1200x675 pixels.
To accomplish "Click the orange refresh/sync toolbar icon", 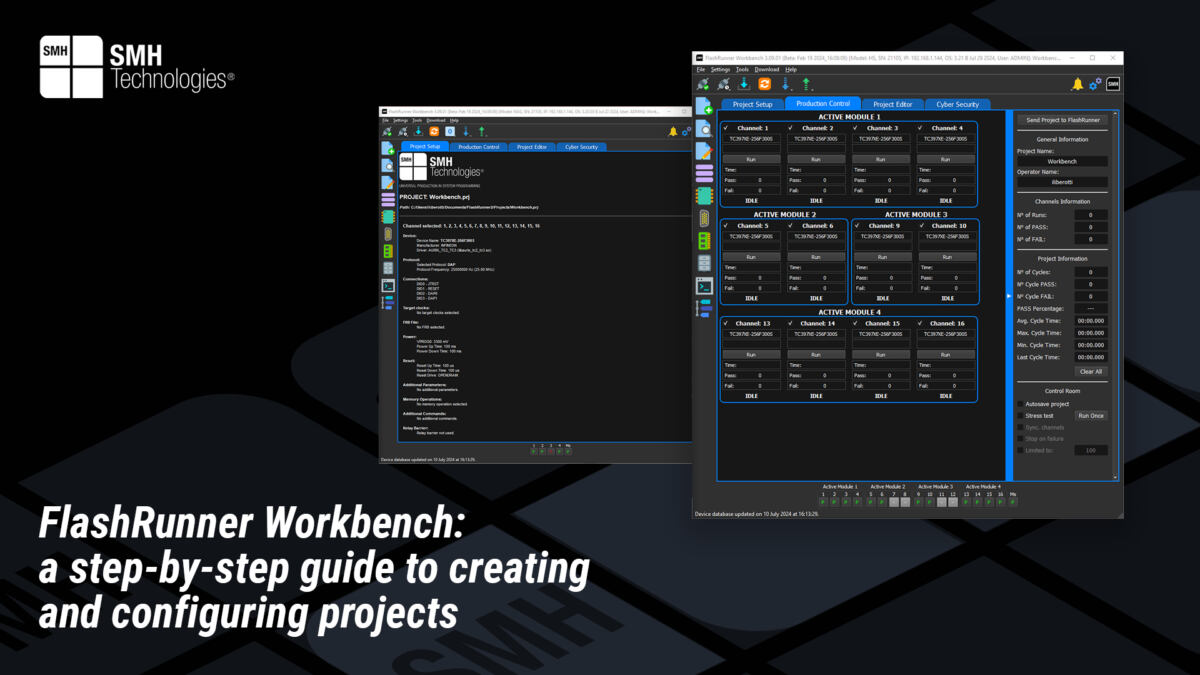I will click(x=765, y=83).
